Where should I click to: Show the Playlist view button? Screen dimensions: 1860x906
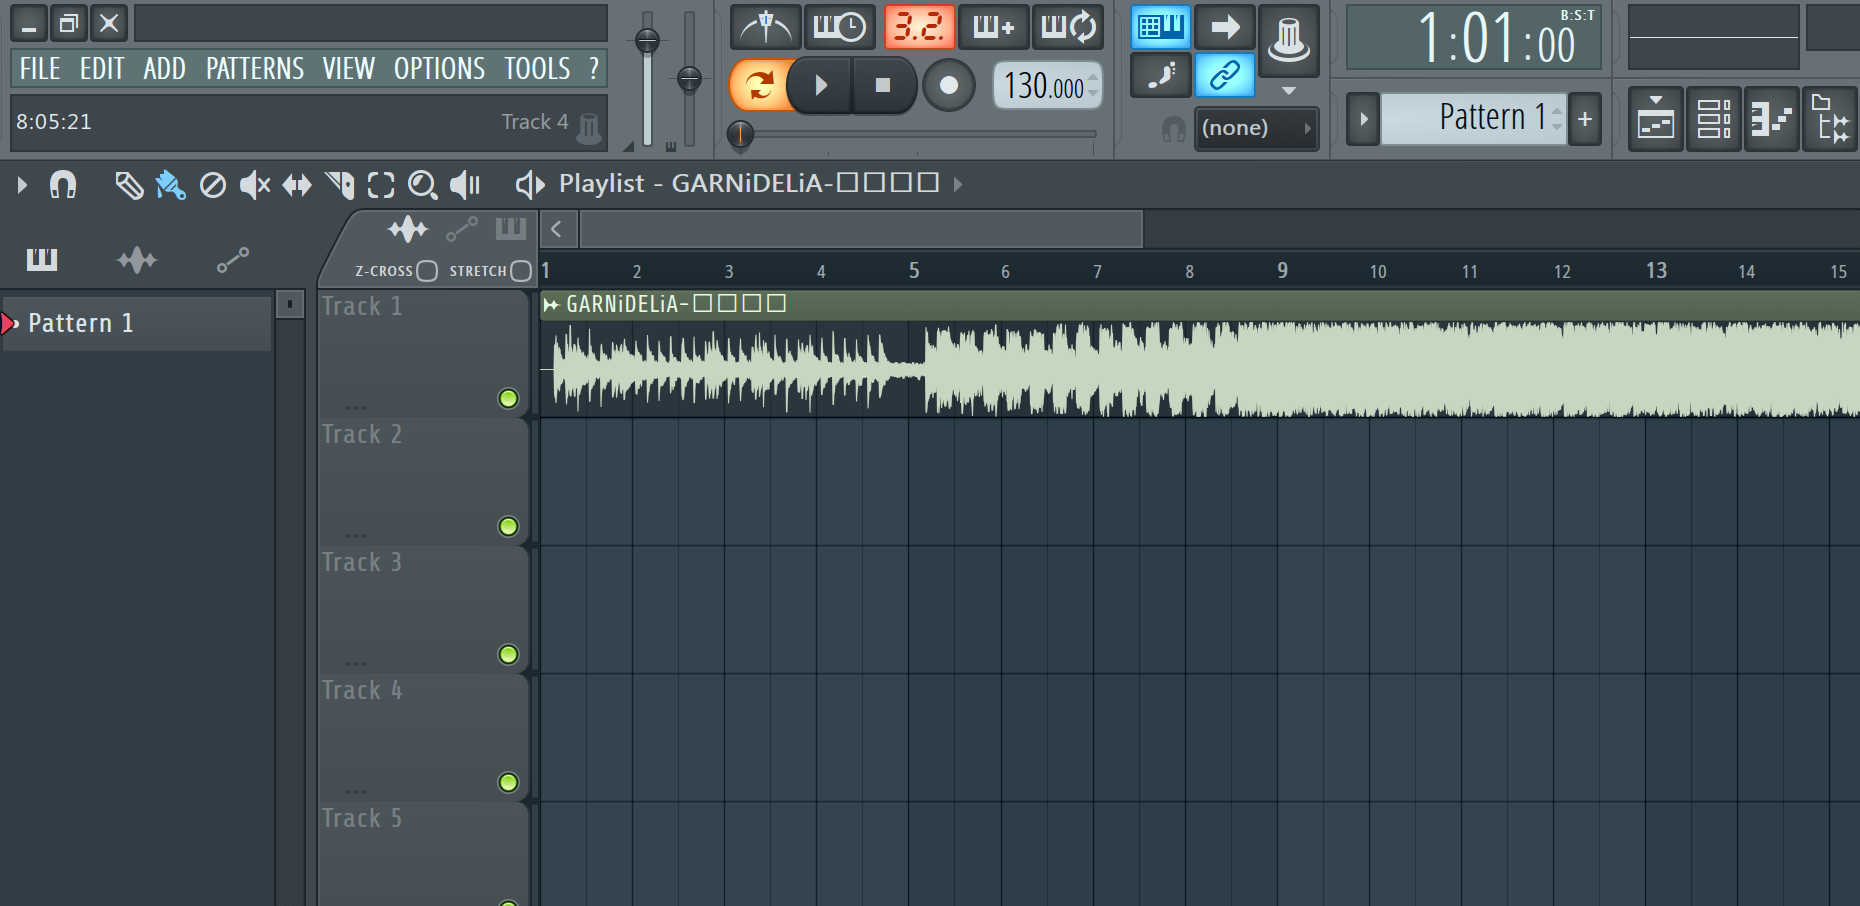point(1656,119)
